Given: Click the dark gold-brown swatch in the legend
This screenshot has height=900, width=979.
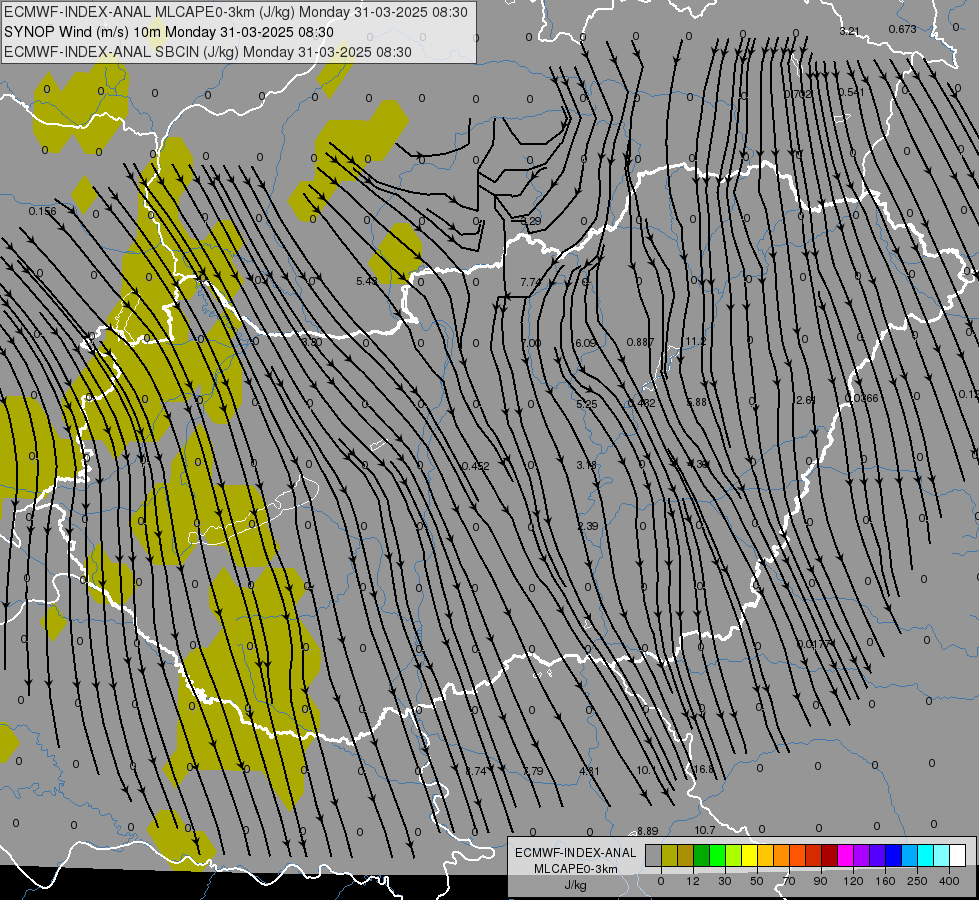Looking at the screenshot, I should [686, 855].
